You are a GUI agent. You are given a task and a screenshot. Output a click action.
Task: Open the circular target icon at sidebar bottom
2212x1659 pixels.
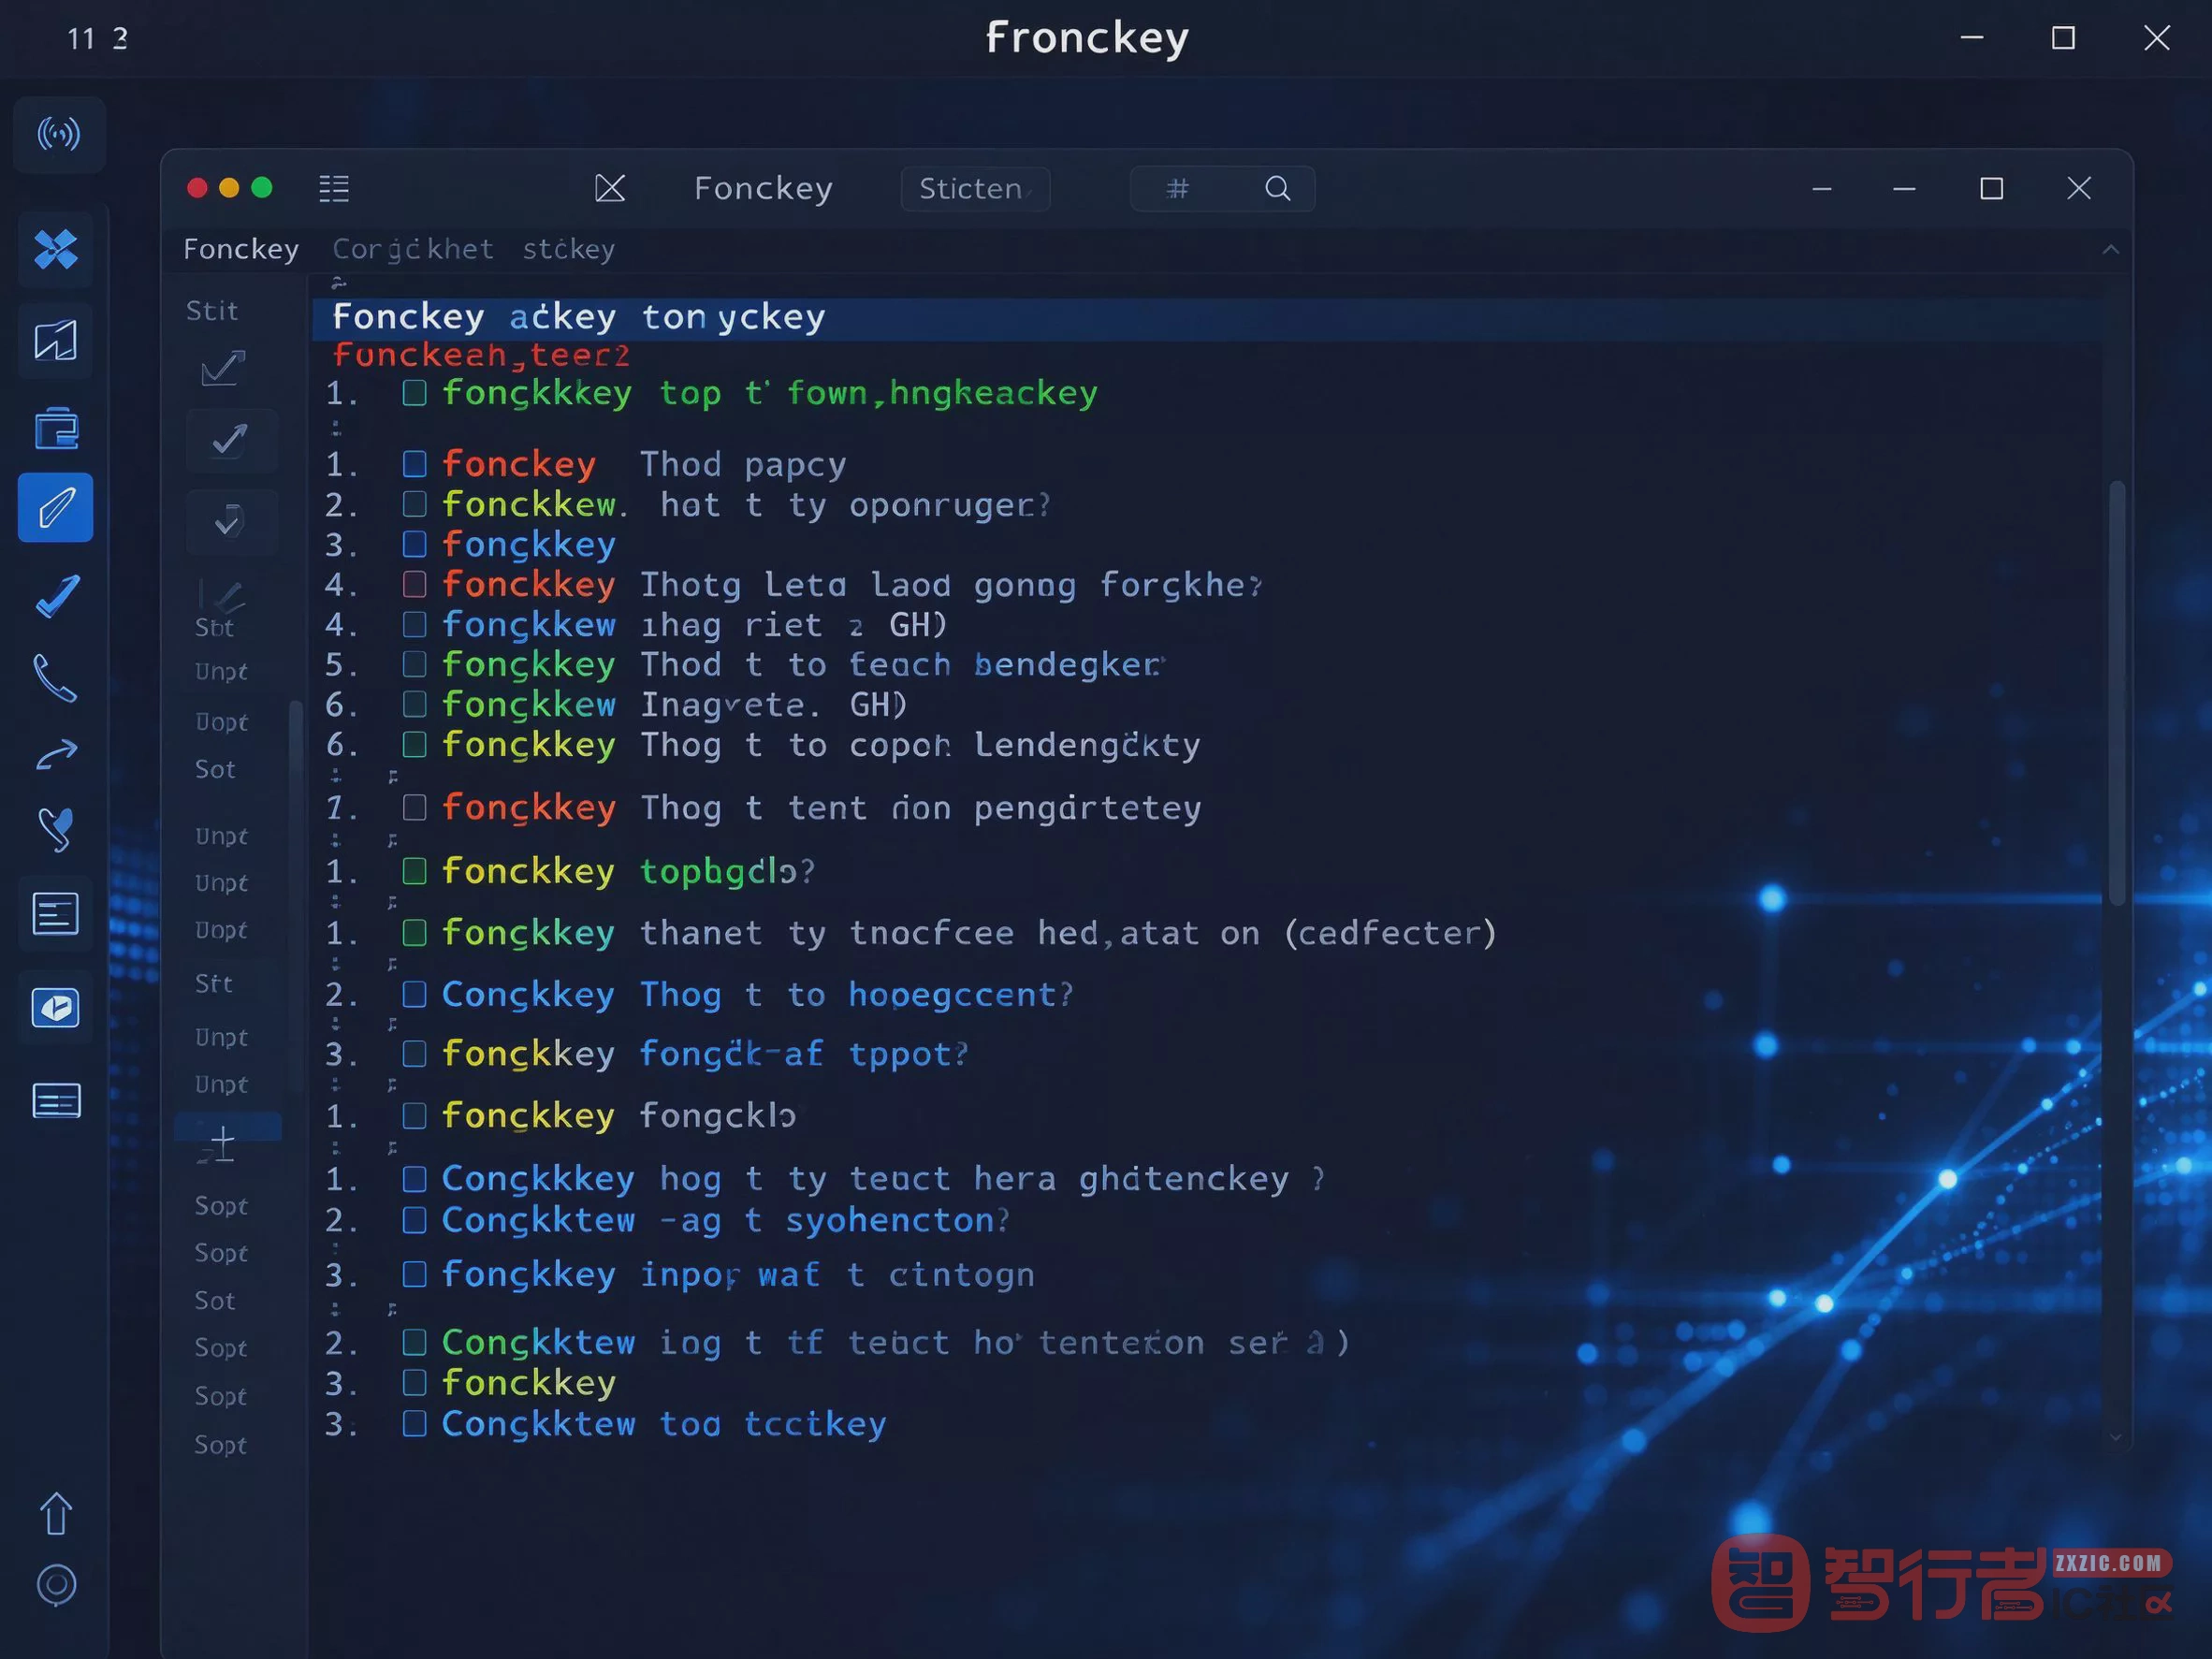pyautogui.click(x=56, y=1584)
